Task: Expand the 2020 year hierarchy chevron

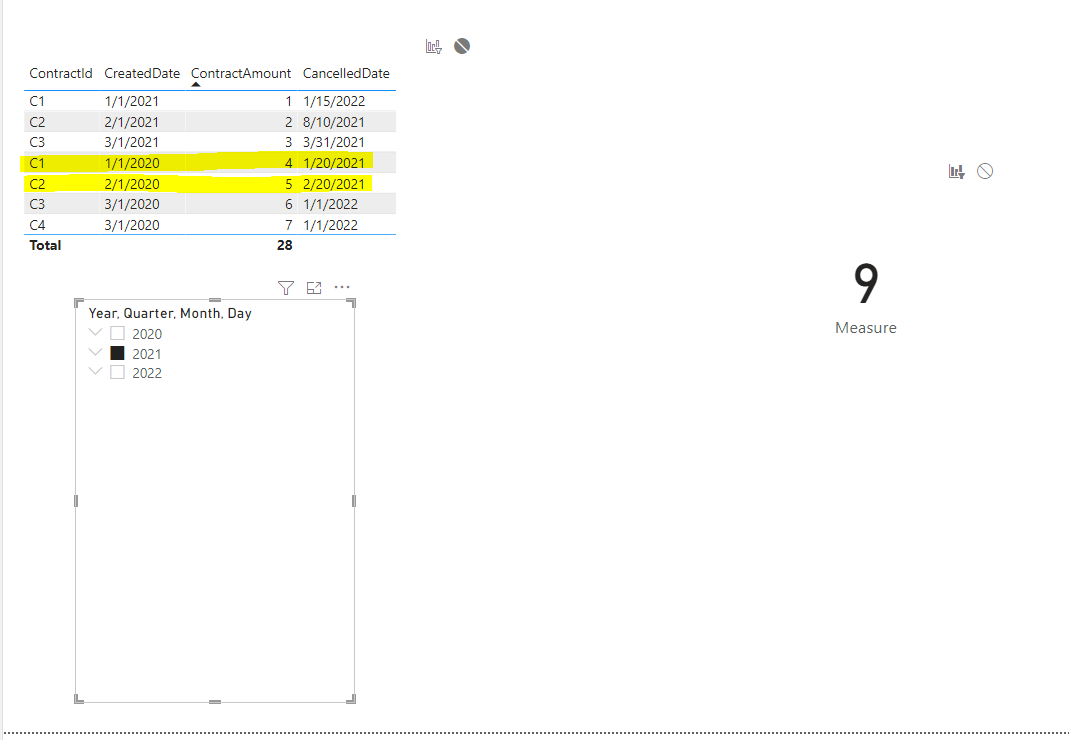Action: [x=95, y=333]
